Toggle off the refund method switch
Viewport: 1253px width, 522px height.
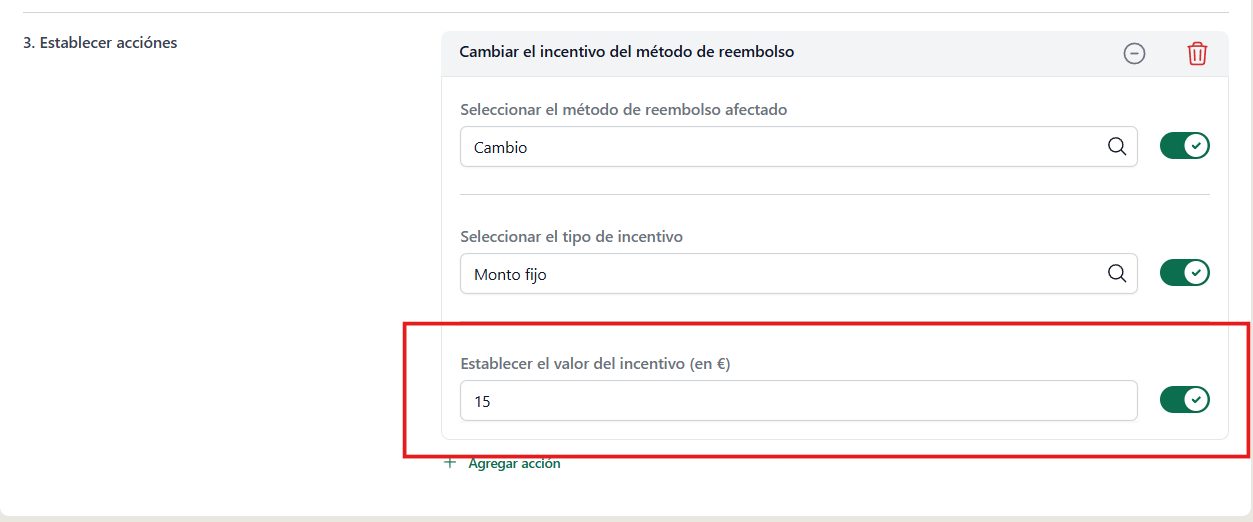[x=1185, y=146]
